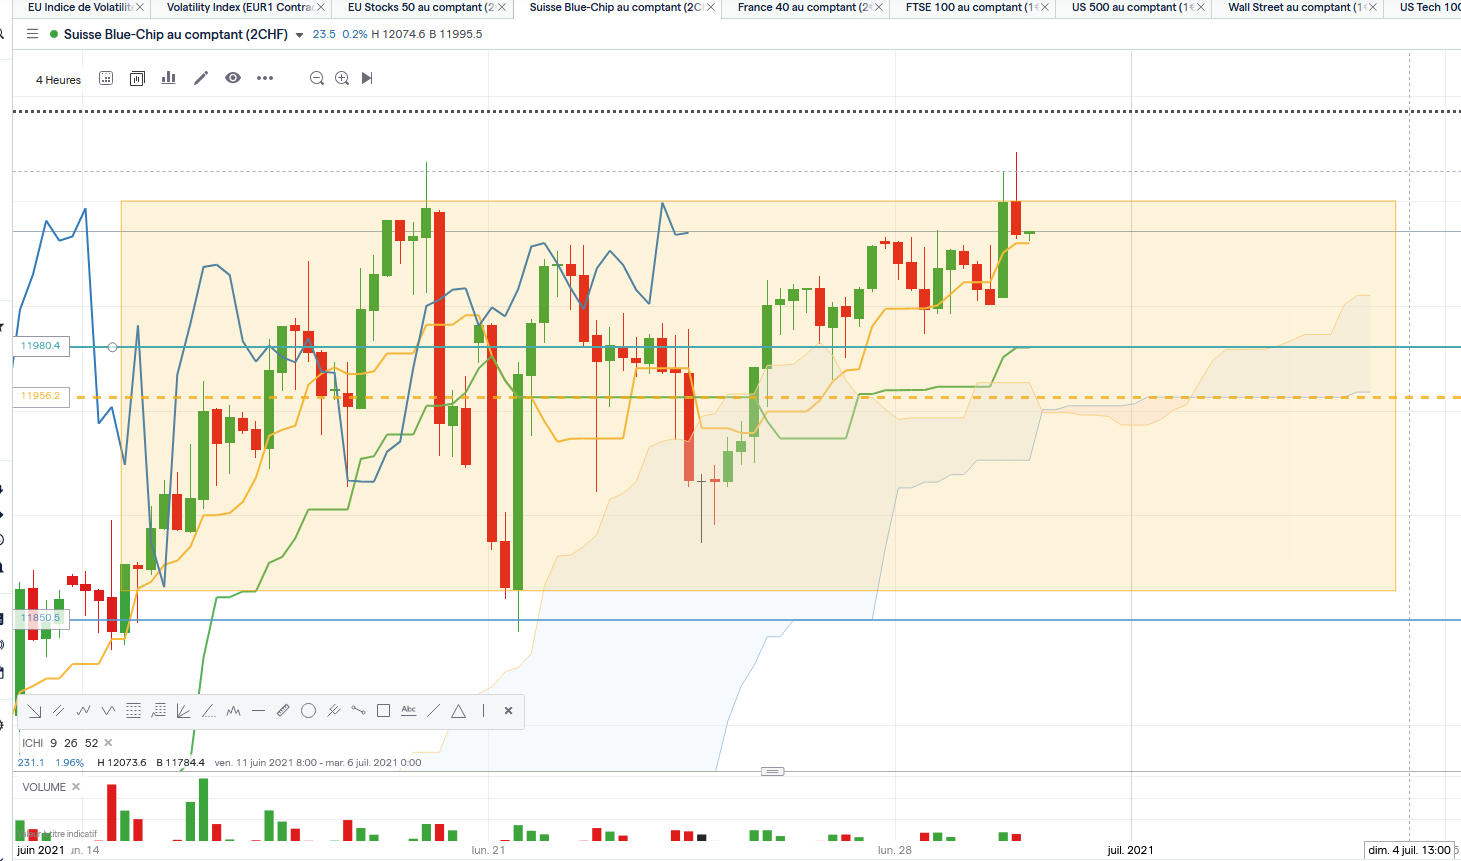1461x861 pixels.
Task: Close the EU Stocks 50 tab
Action: pyautogui.click(x=501, y=7)
